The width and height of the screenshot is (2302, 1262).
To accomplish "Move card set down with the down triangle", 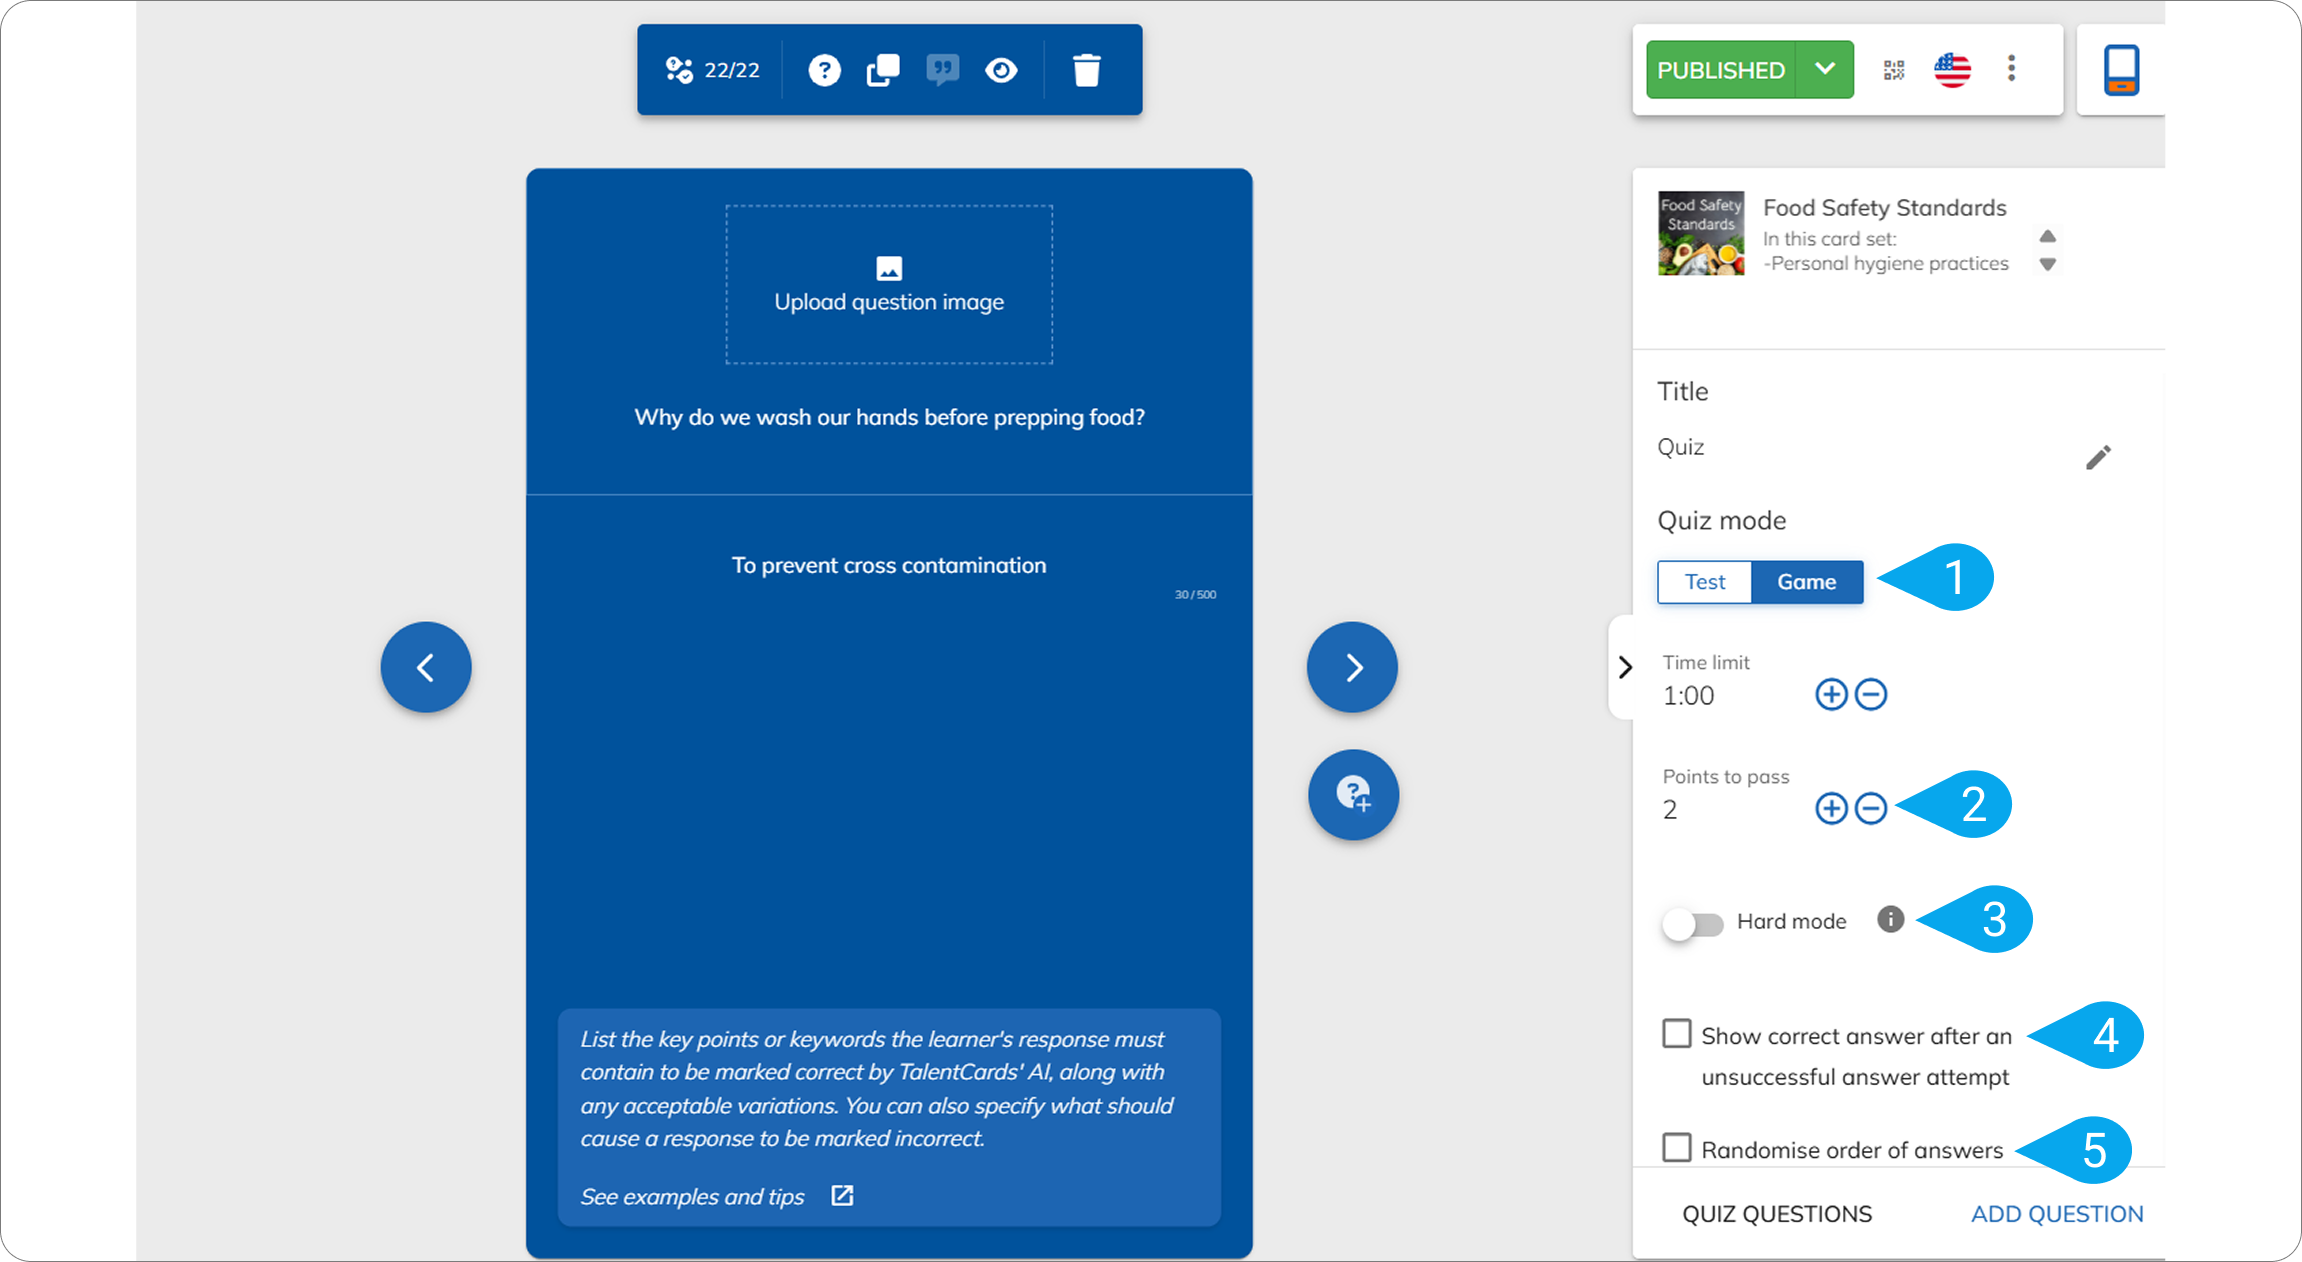I will click(2048, 264).
